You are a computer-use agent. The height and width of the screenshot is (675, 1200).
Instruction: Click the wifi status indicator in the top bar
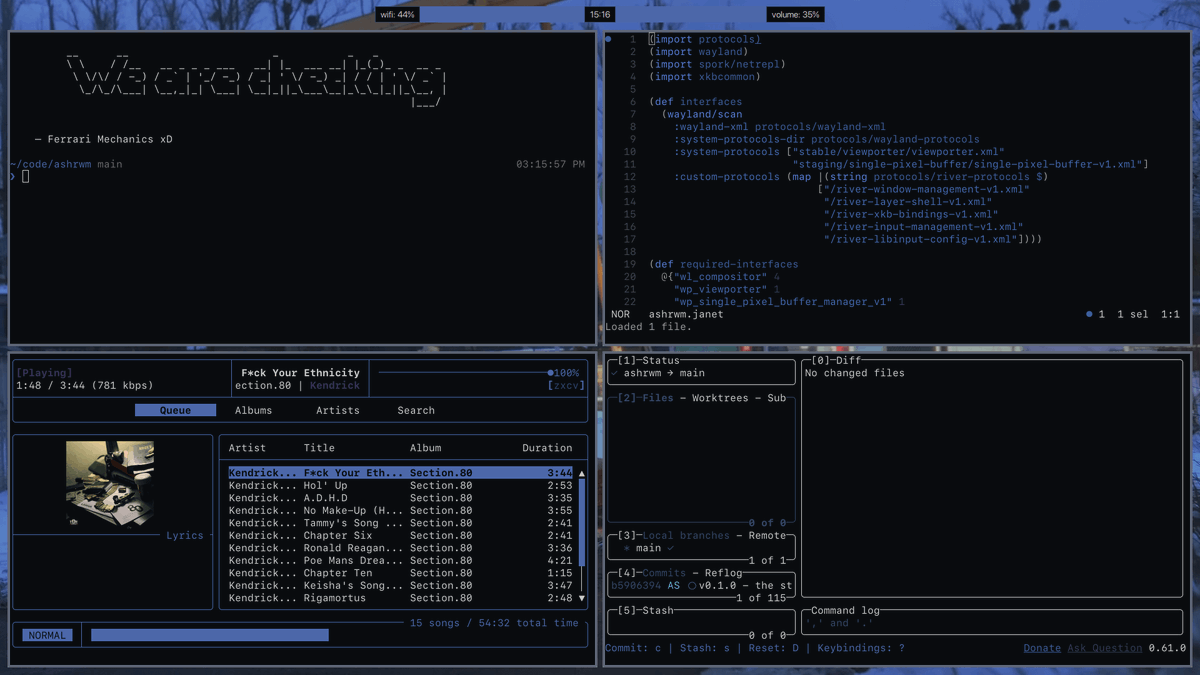[397, 14]
